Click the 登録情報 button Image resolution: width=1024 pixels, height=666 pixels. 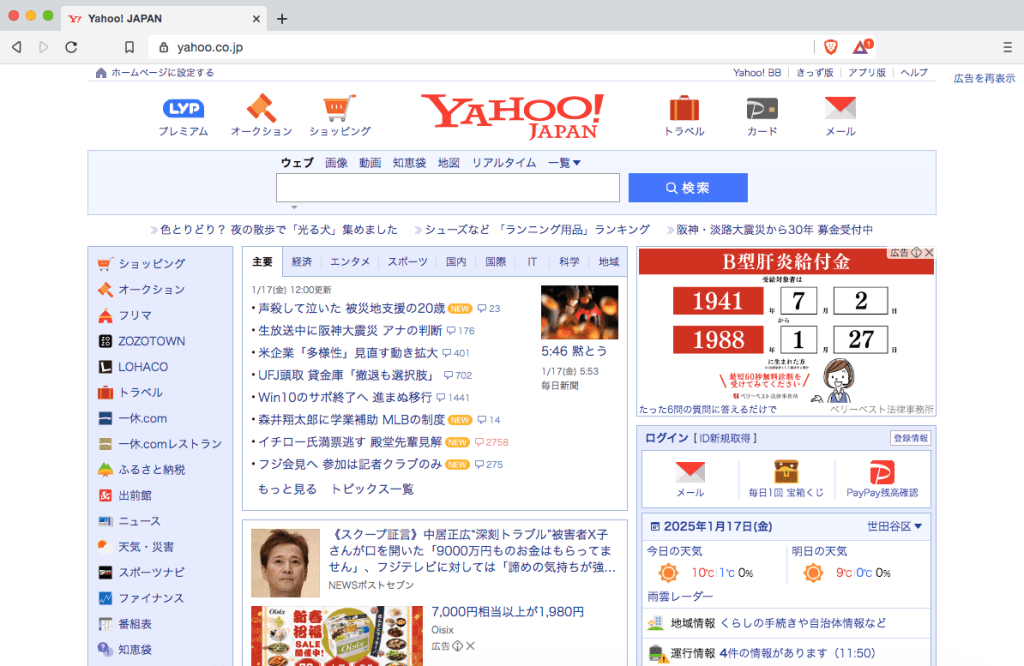point(910,438)
